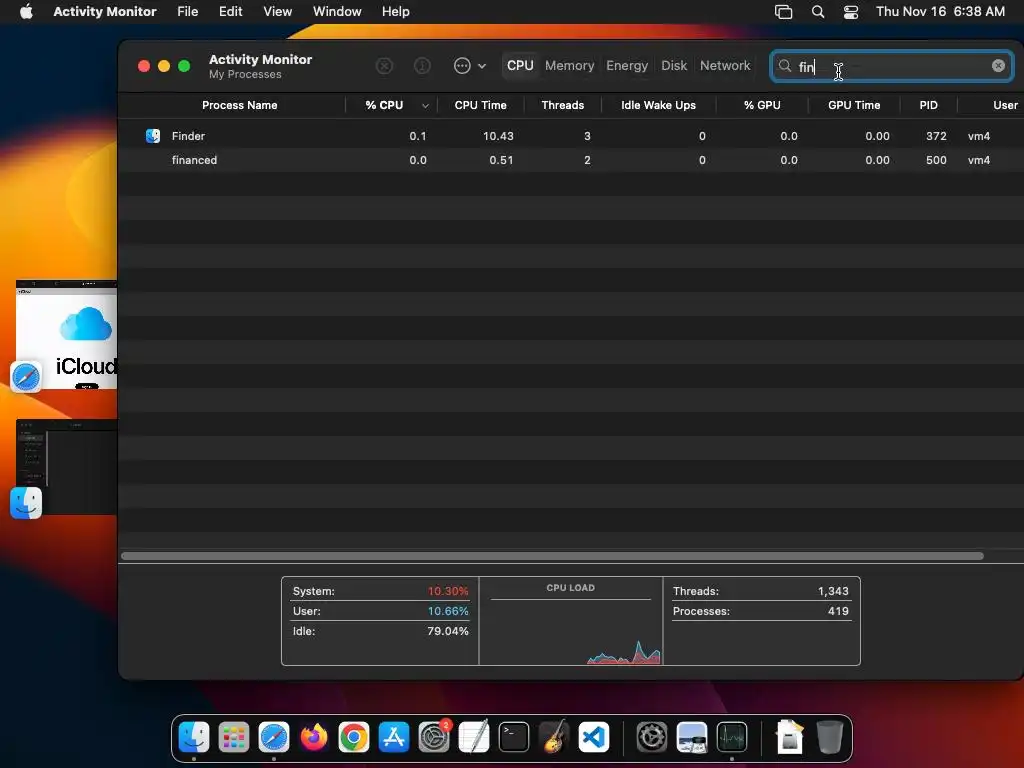Switch to the Network tab
1024x768 pixels.
[x=725, y=66]
